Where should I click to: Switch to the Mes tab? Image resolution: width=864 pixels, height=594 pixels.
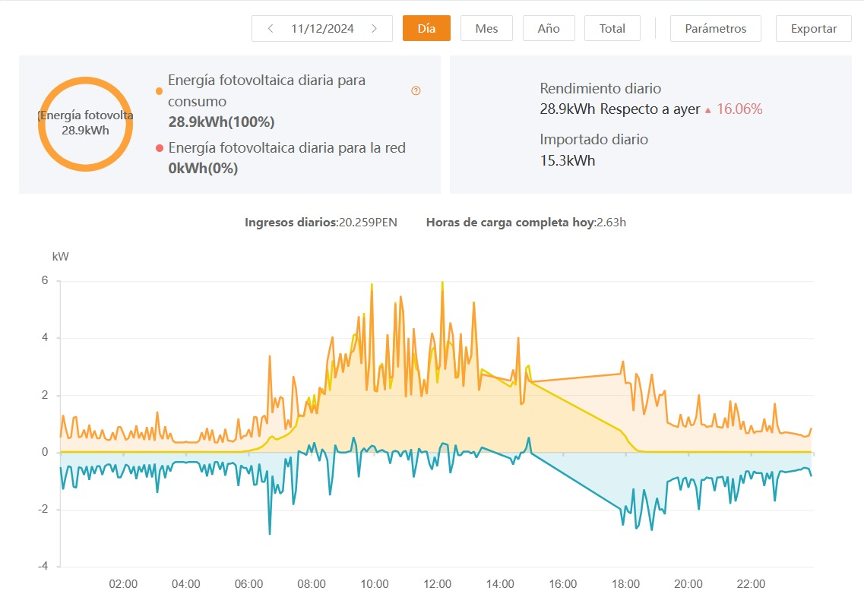487,29
